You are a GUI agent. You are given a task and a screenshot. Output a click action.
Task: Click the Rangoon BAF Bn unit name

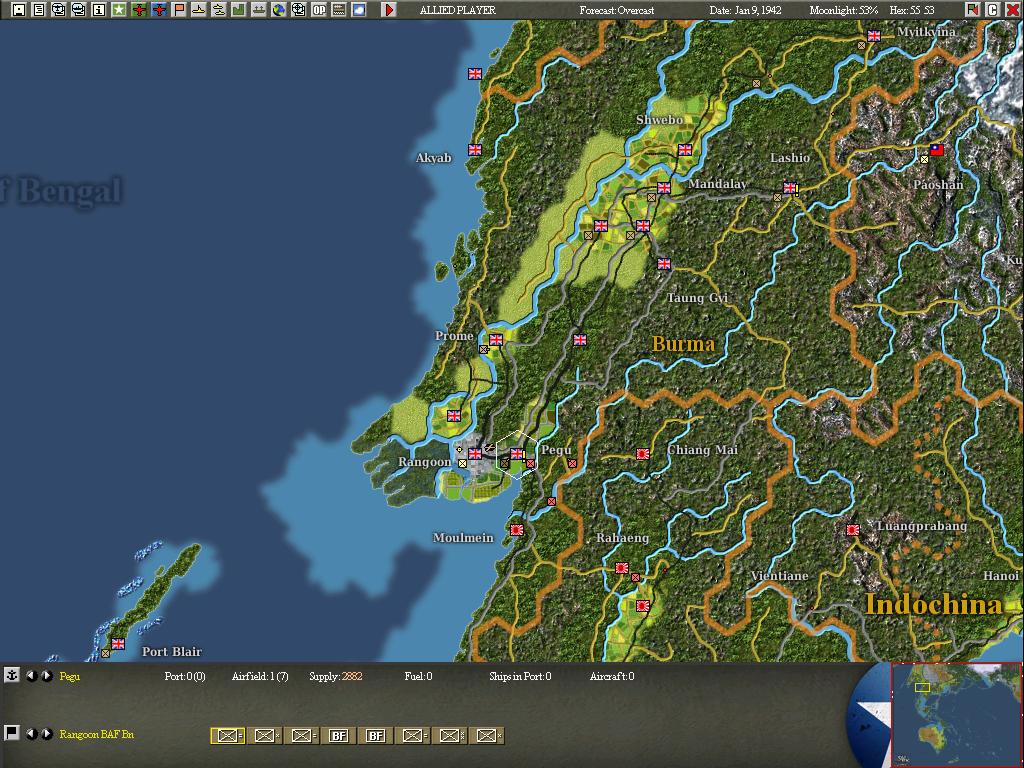tap(97, 734)
